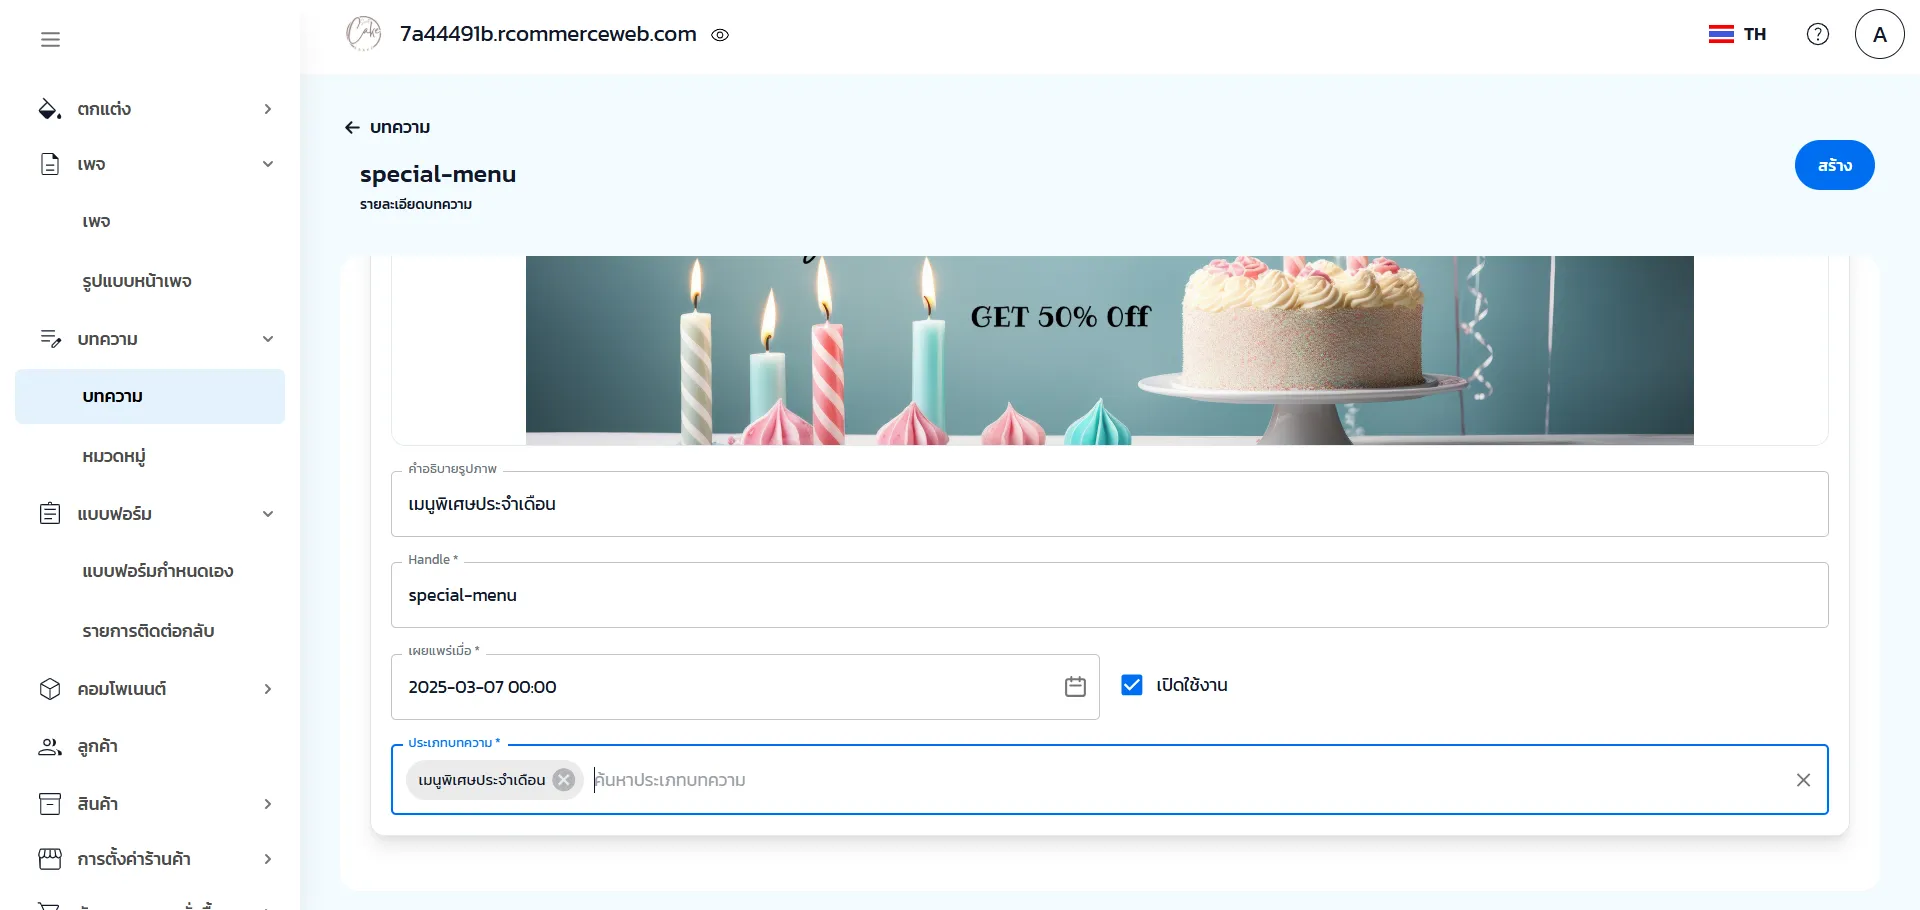The width and height of the screenshot is (1920, 910).
Task: Click the เผยแพร่เมื่อ date field
Action: tap(745, 687)
